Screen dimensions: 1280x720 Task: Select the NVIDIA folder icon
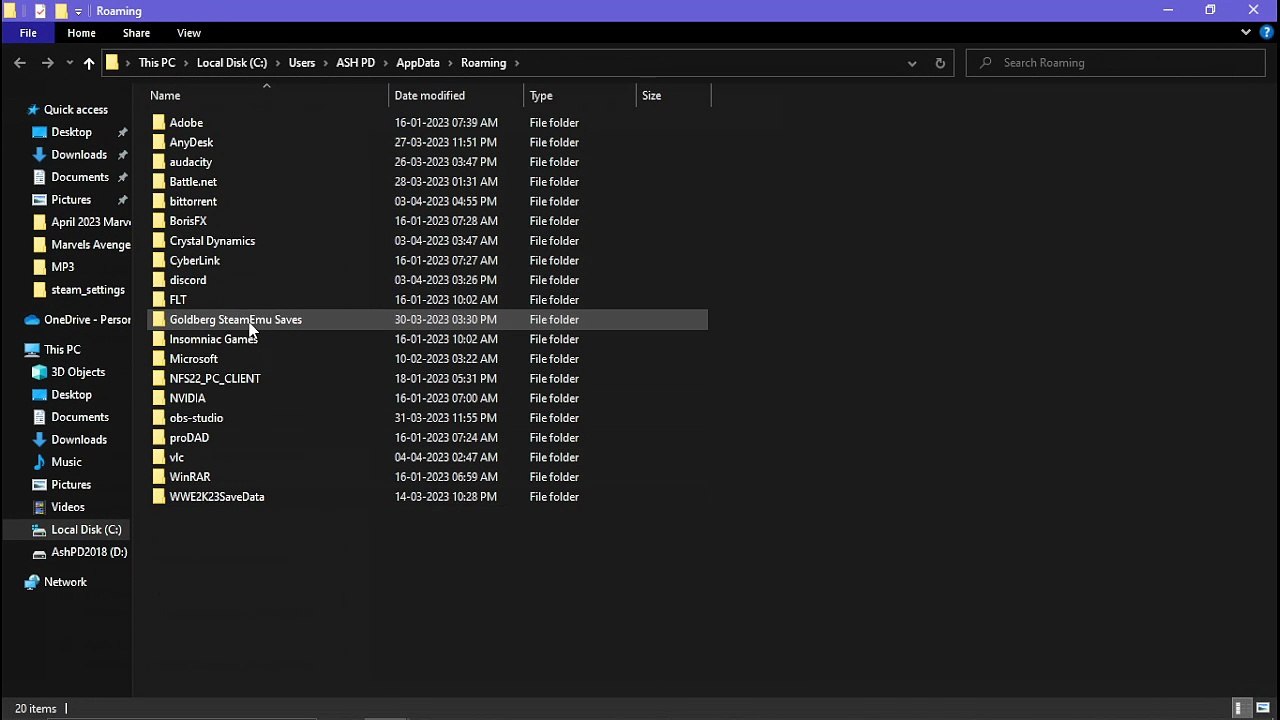click(x=159, y=398)
